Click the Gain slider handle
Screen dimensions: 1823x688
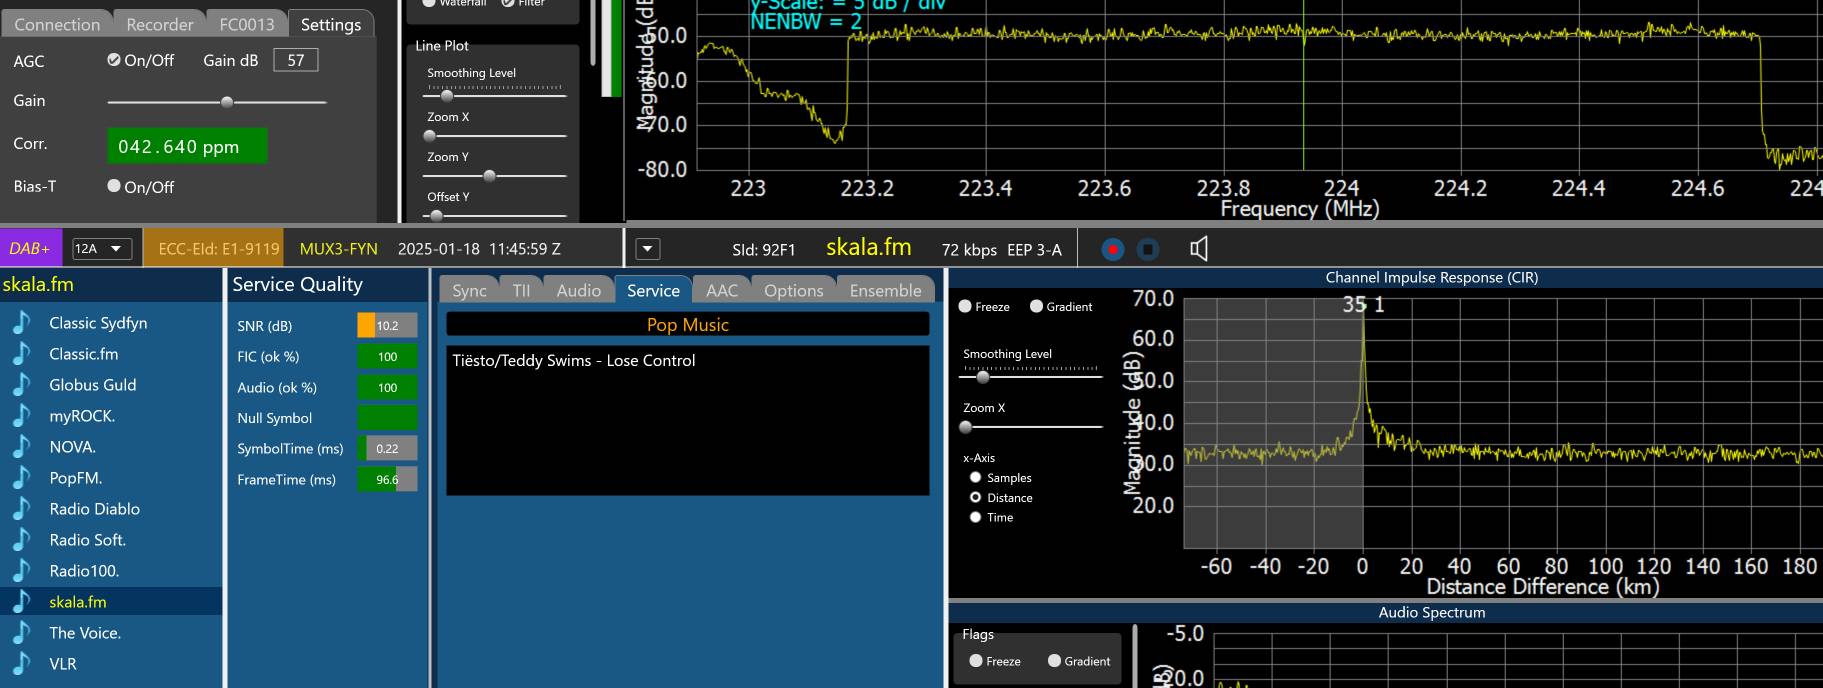[x=227, y=102]
